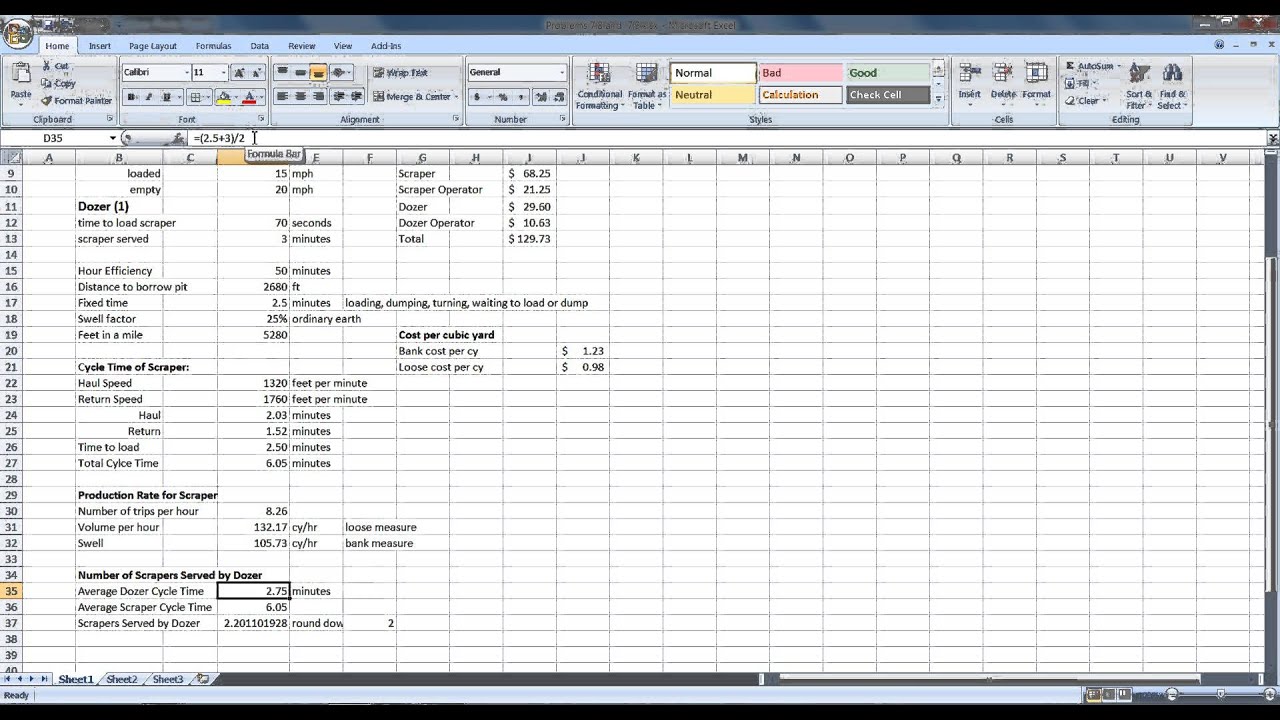
Task: Increase font size with Grow Font
Action: pyautogui.click(x=239, y=72)
